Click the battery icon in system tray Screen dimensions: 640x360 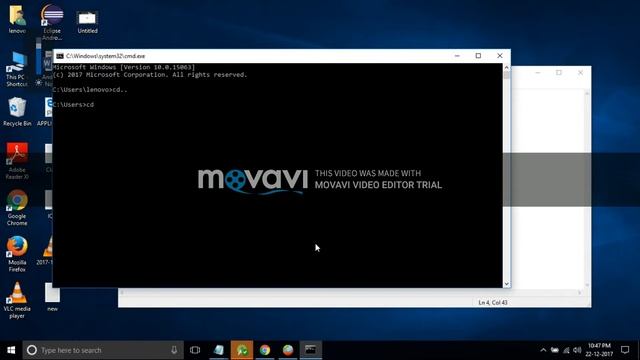(555, 350)
